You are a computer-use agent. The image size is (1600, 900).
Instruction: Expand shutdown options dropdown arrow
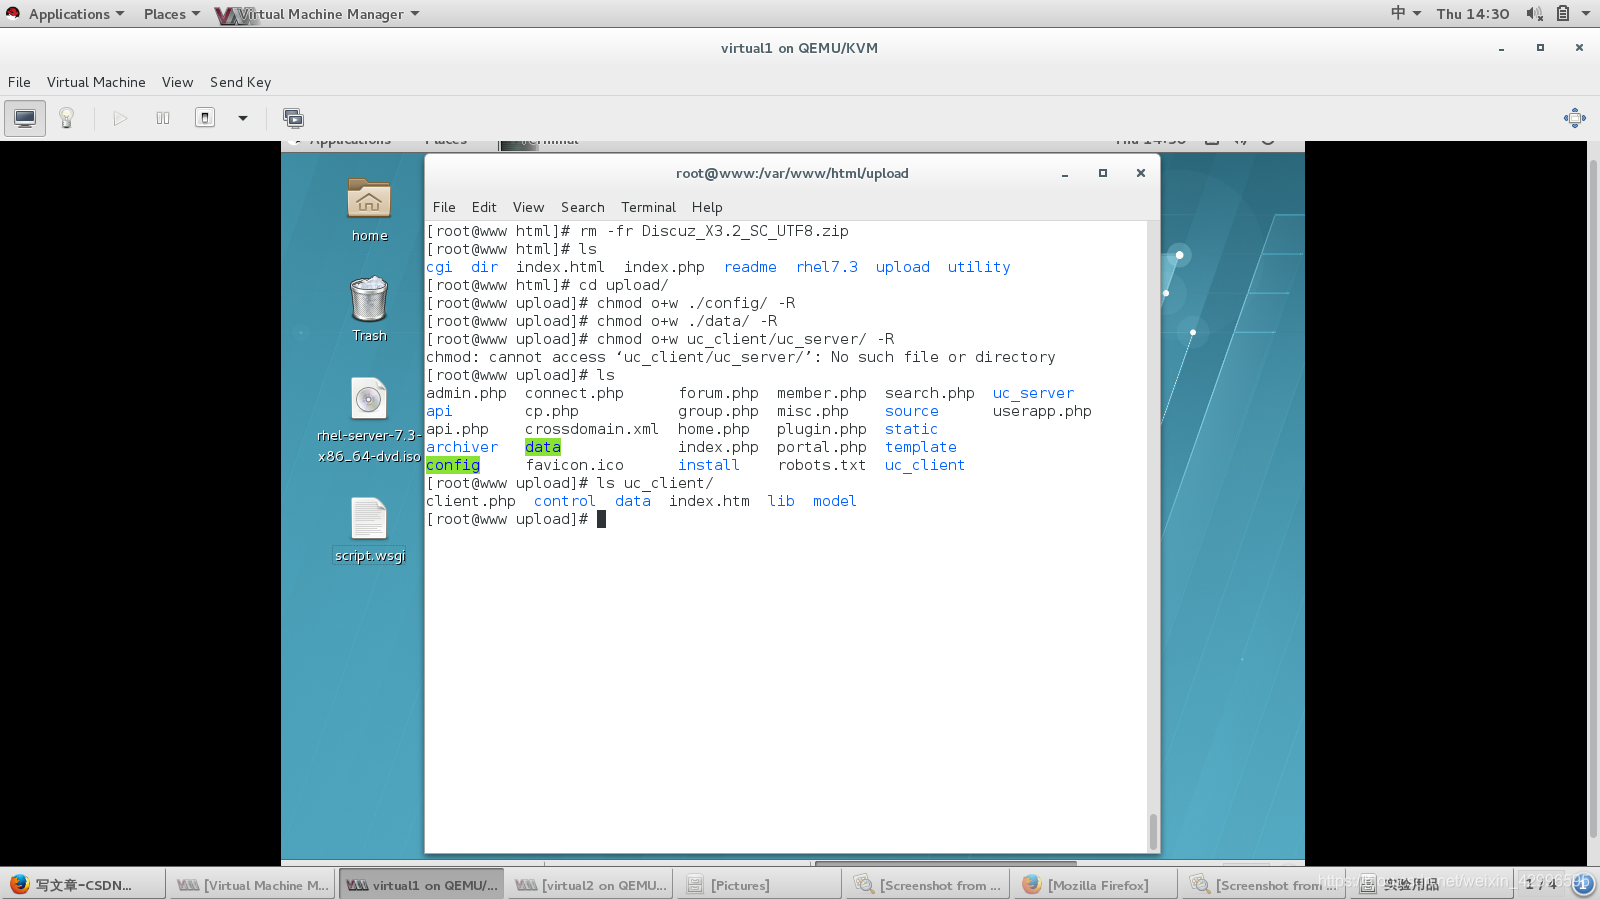[x=242, y=118]
